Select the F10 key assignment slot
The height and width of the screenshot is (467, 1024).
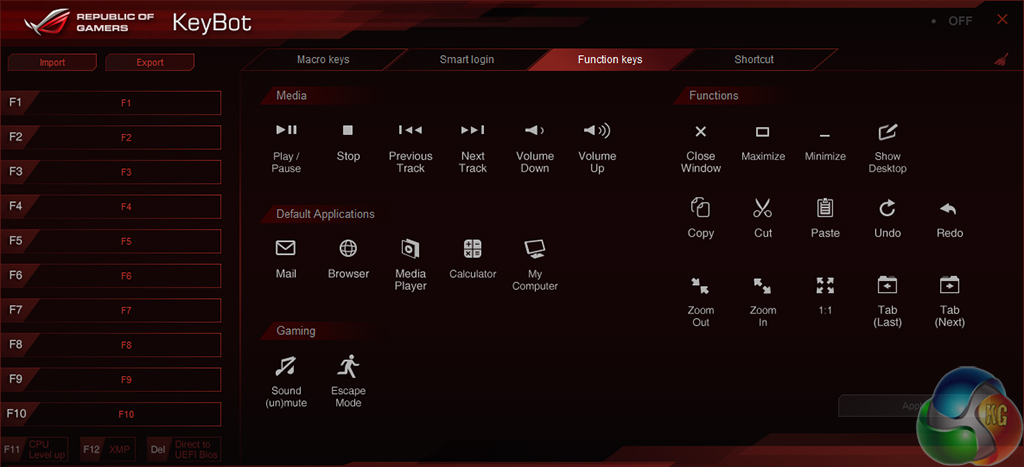tap(110, 414)
